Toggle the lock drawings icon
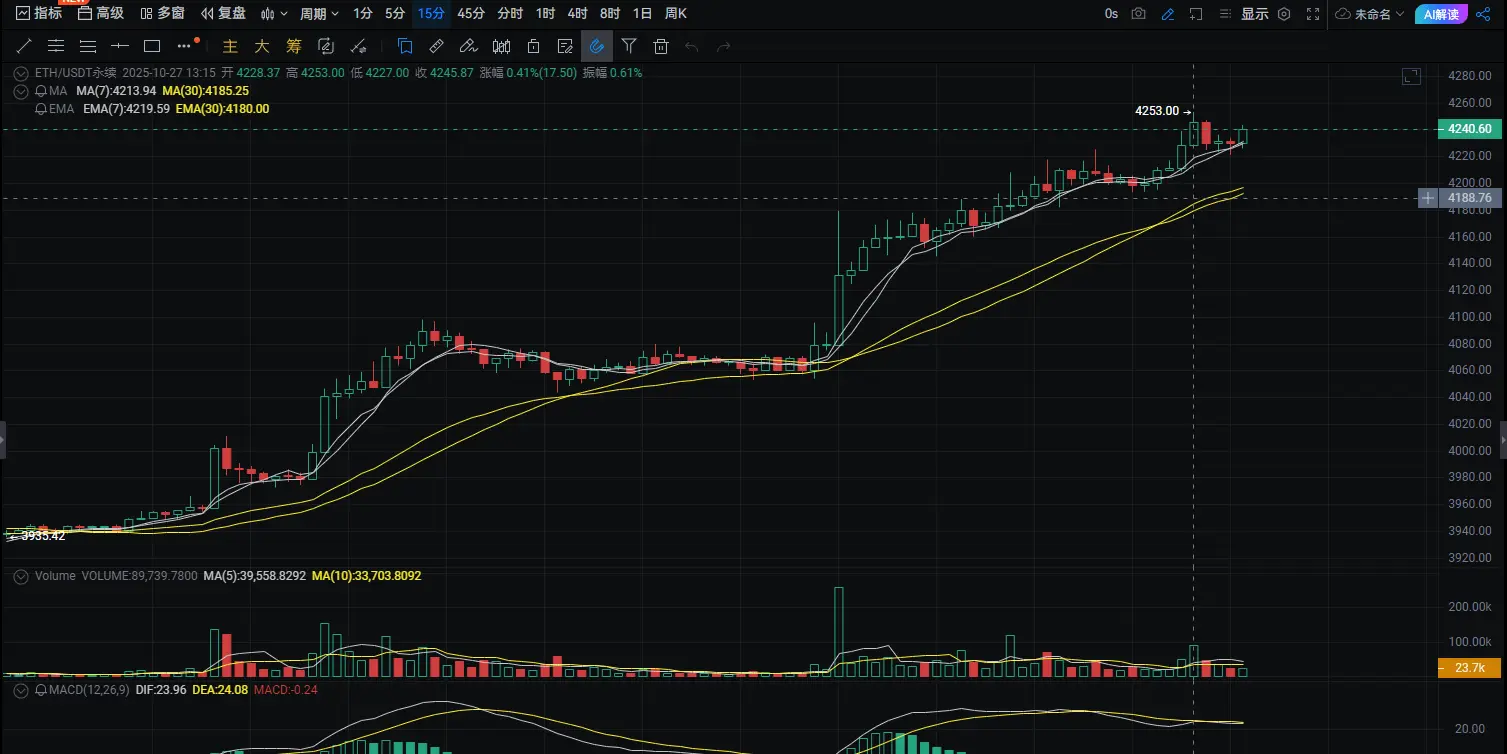Viewport: 1507px width, 754px height. [x=533, y=46]
